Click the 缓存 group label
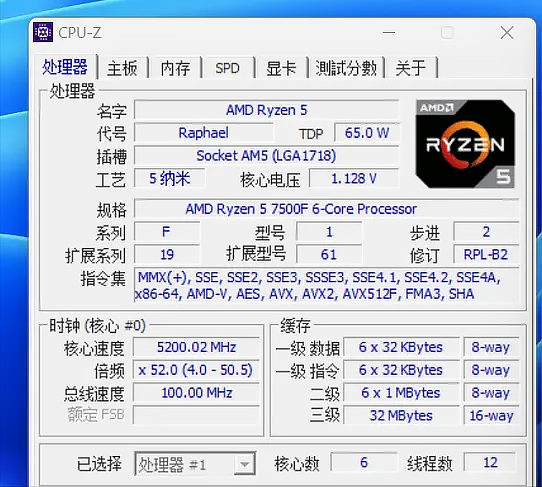Image resolution: width=542 pixels, height=487 pixels. [x=296, y=326]
